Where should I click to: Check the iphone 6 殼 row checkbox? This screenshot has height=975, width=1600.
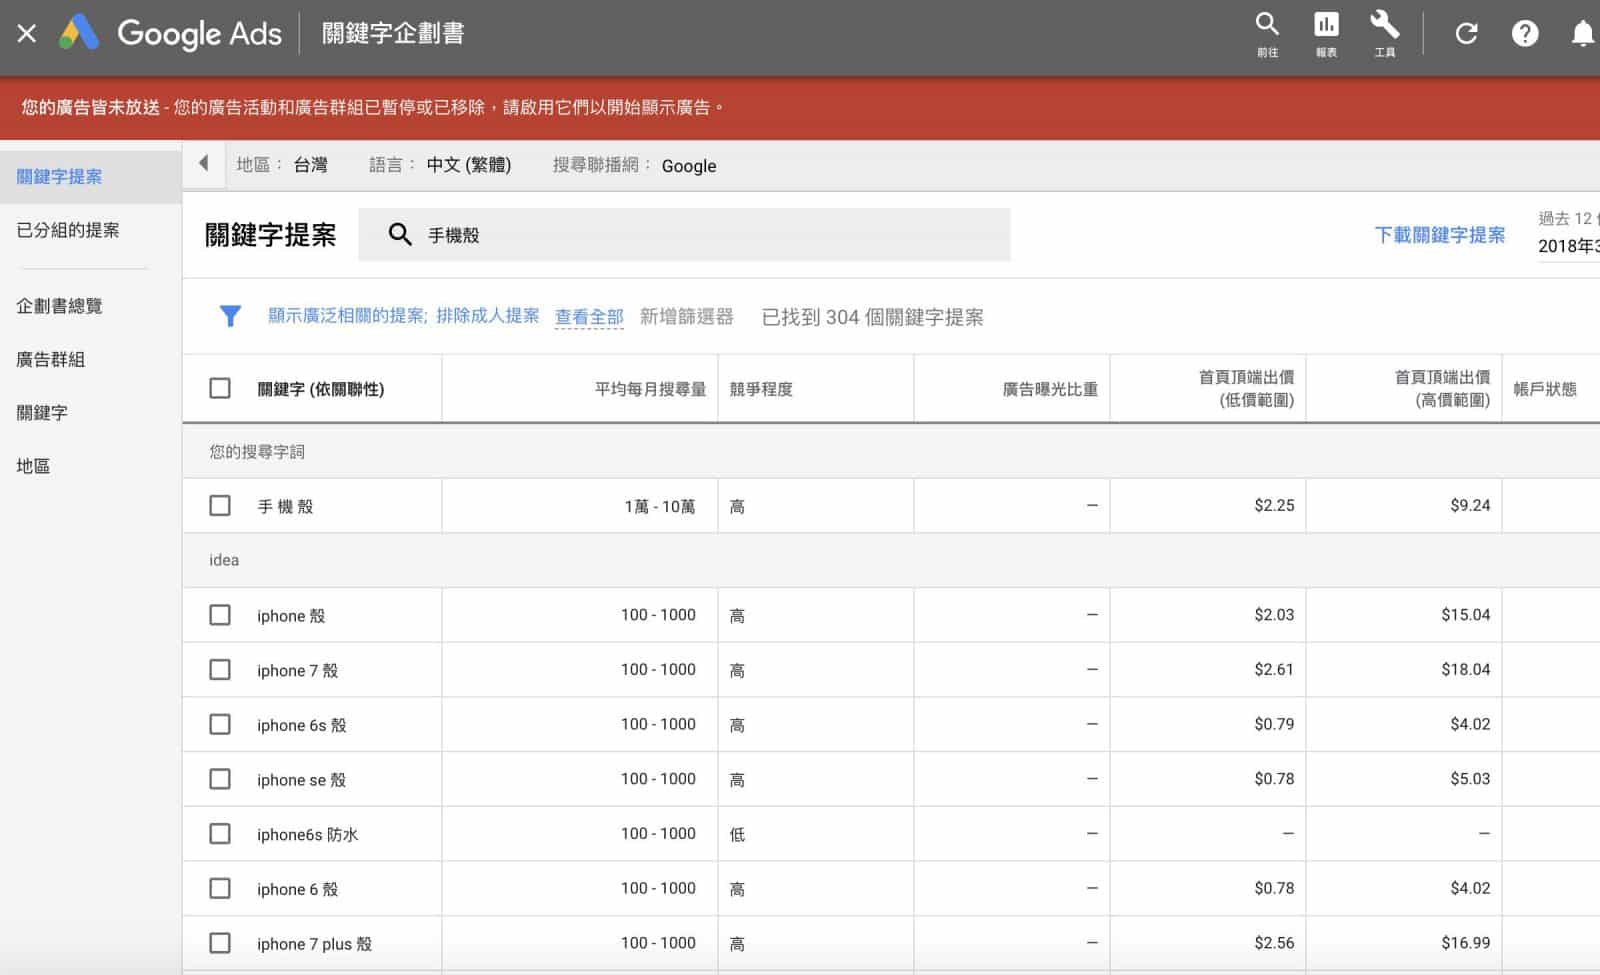coord(220,888)
